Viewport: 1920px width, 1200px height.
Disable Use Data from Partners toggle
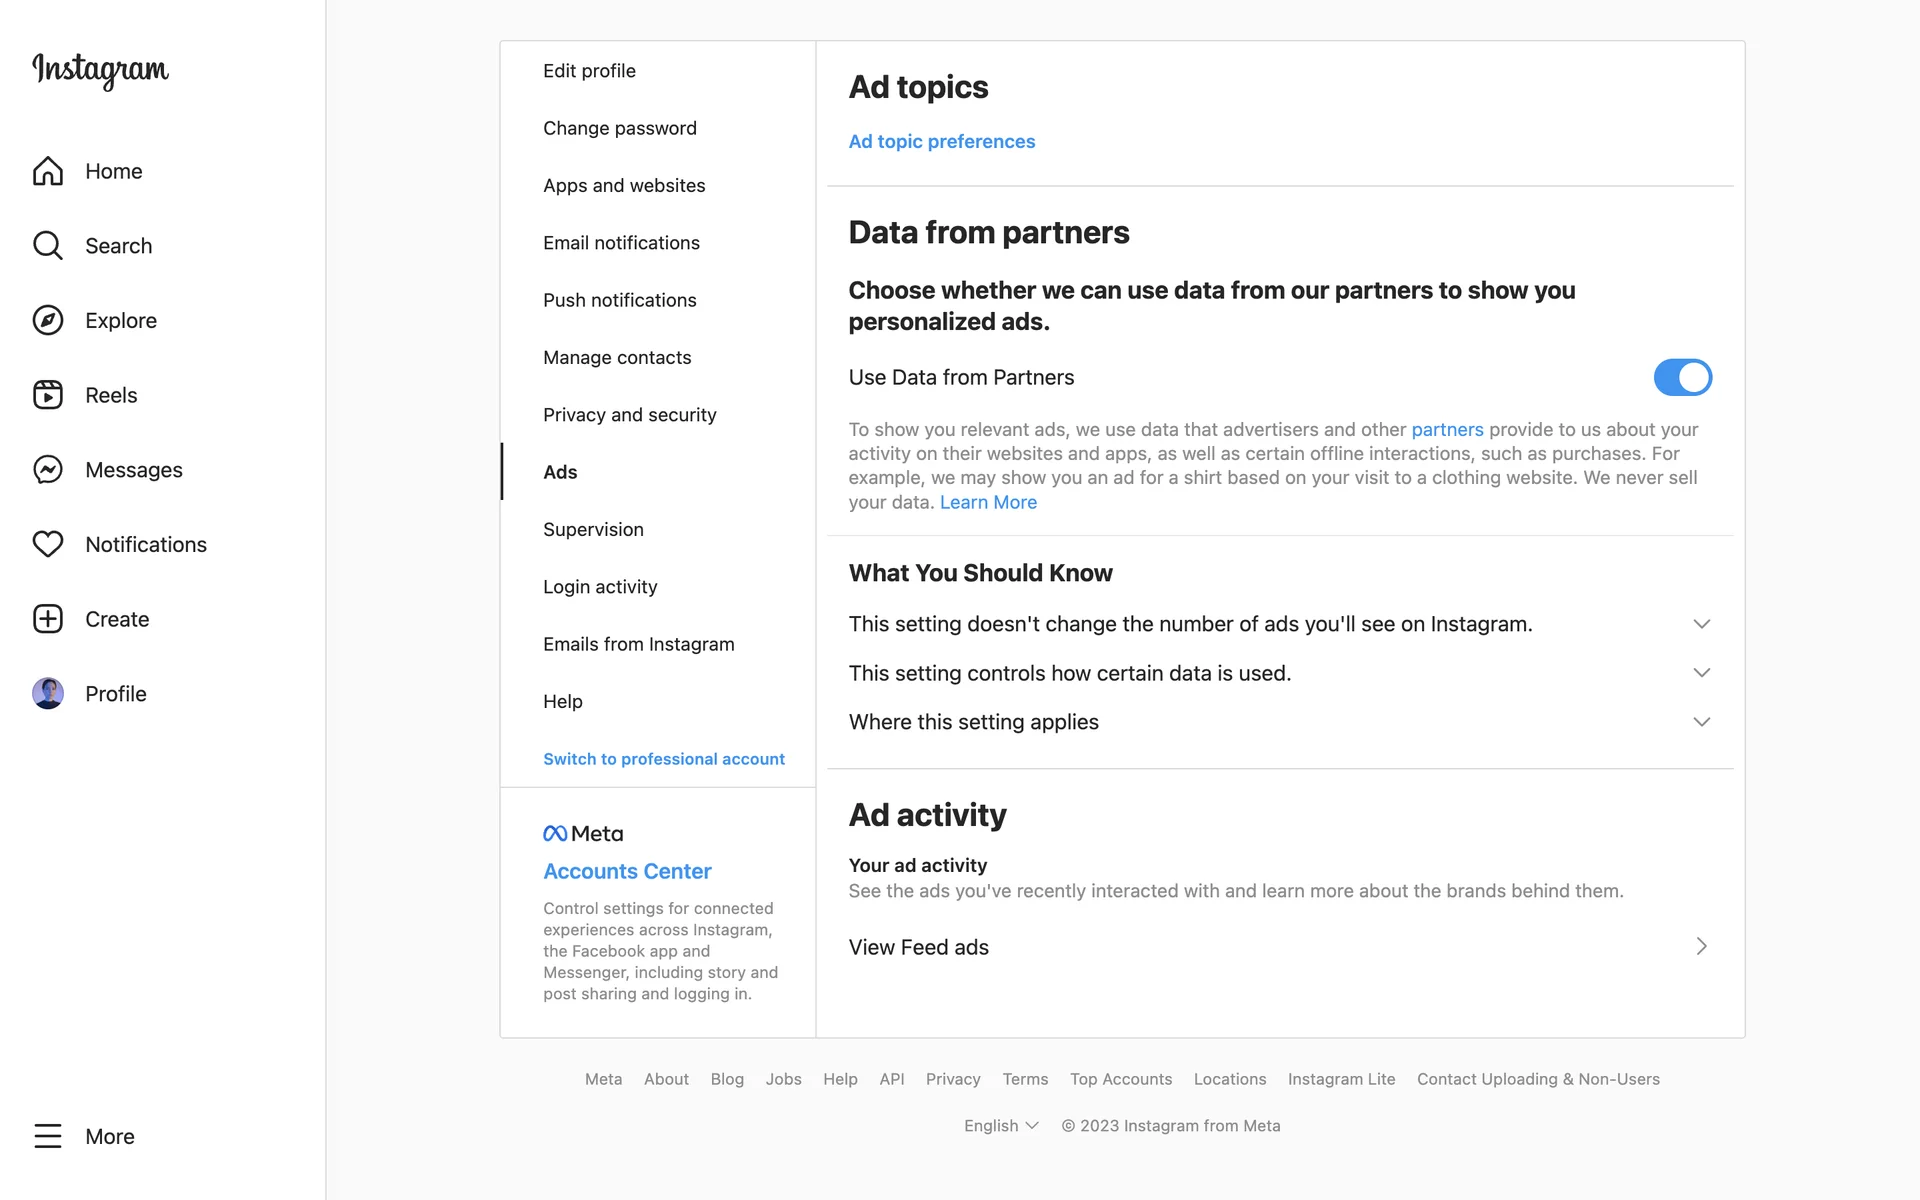tap(1682, 377)
